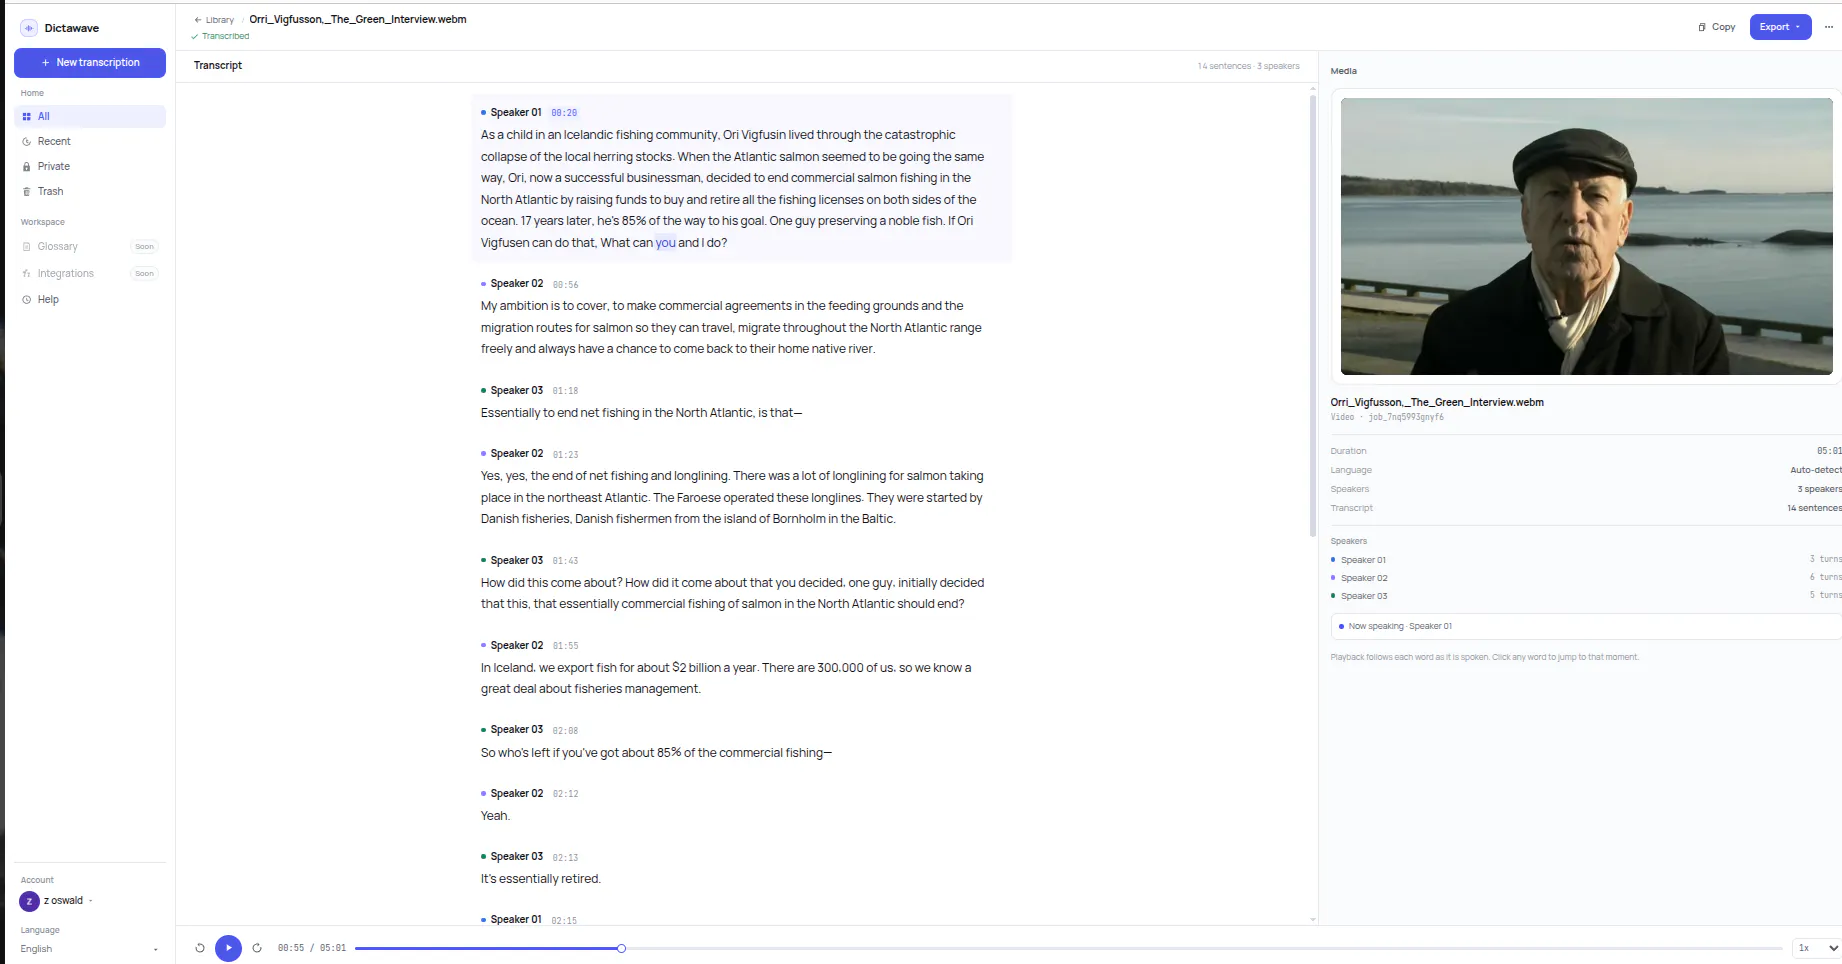The image size is (1842, 964).
Task: Click the highlighted word "you"
Action: (x=665, y=243)
